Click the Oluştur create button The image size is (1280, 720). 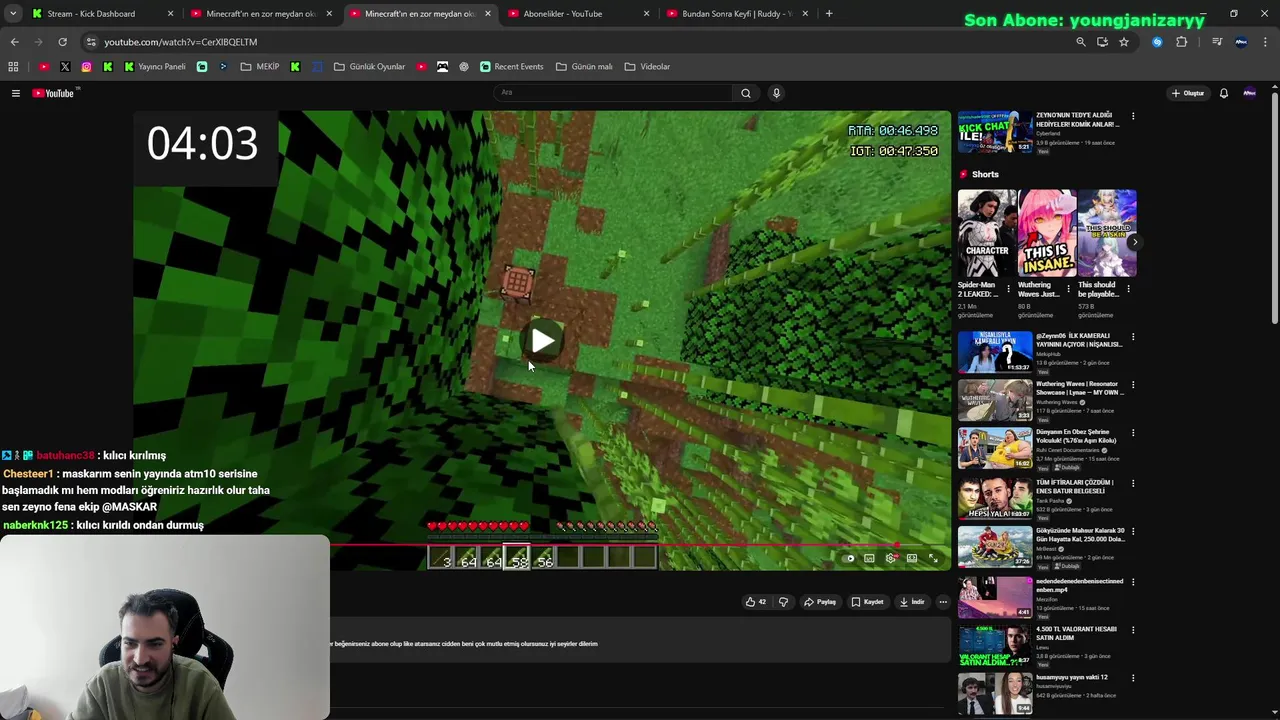[1188, 93]
